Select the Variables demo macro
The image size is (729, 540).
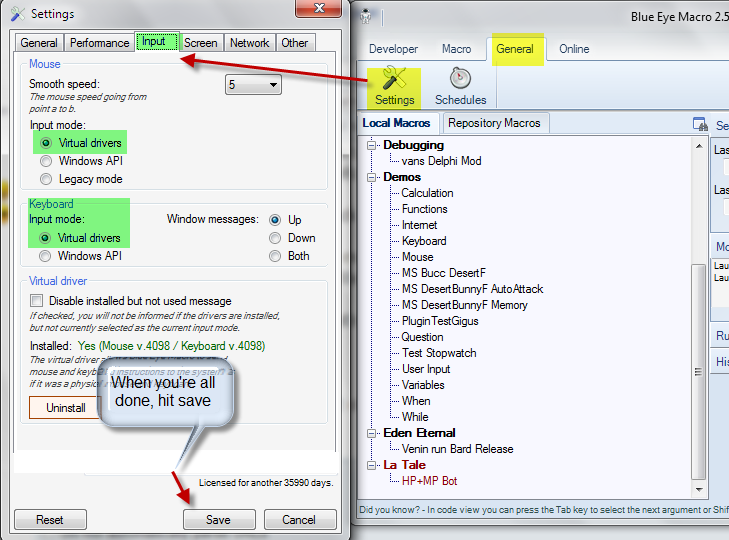[x=423, y=385]
